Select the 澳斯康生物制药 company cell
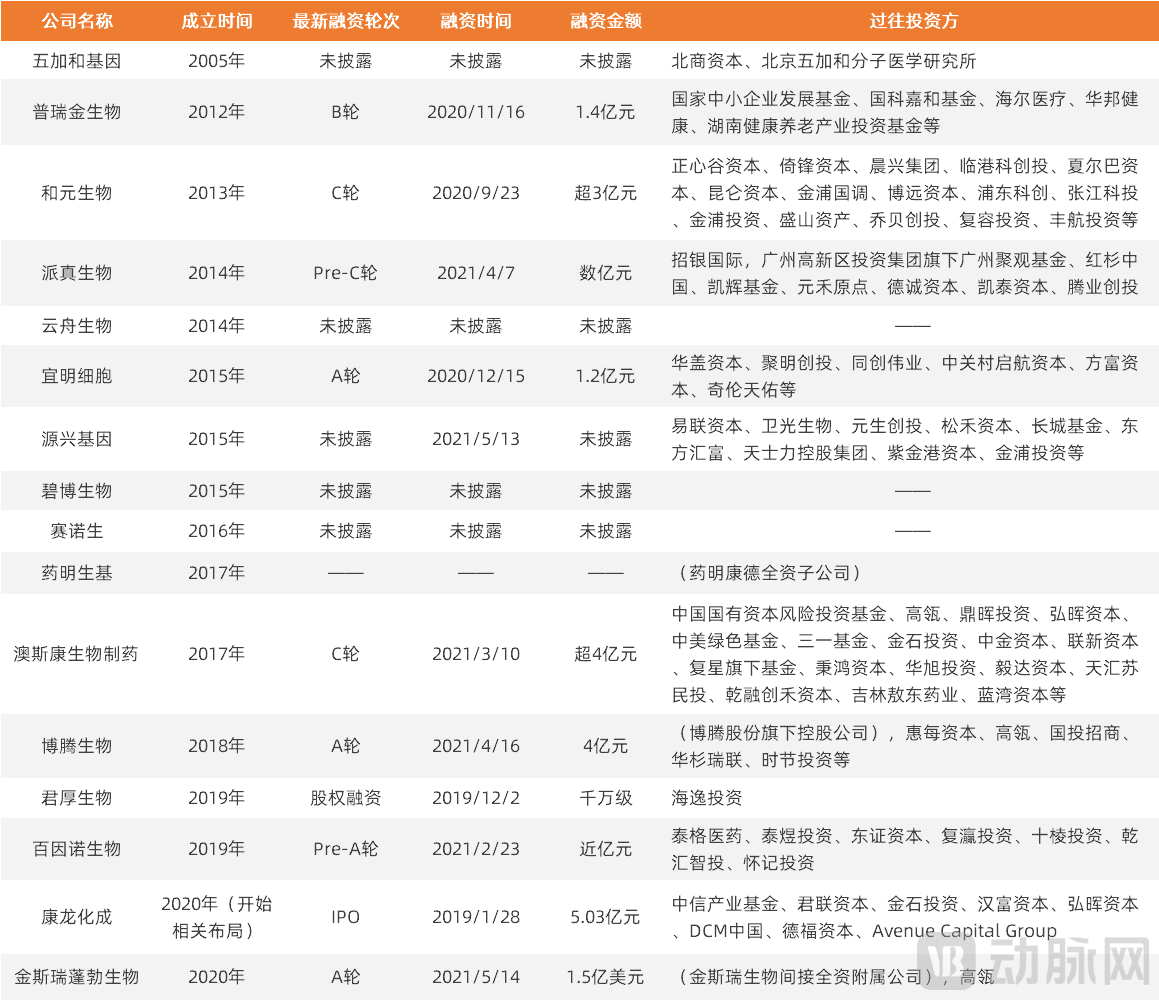The width and height of the screenshot is (1159, 1000). coord(77,653)
